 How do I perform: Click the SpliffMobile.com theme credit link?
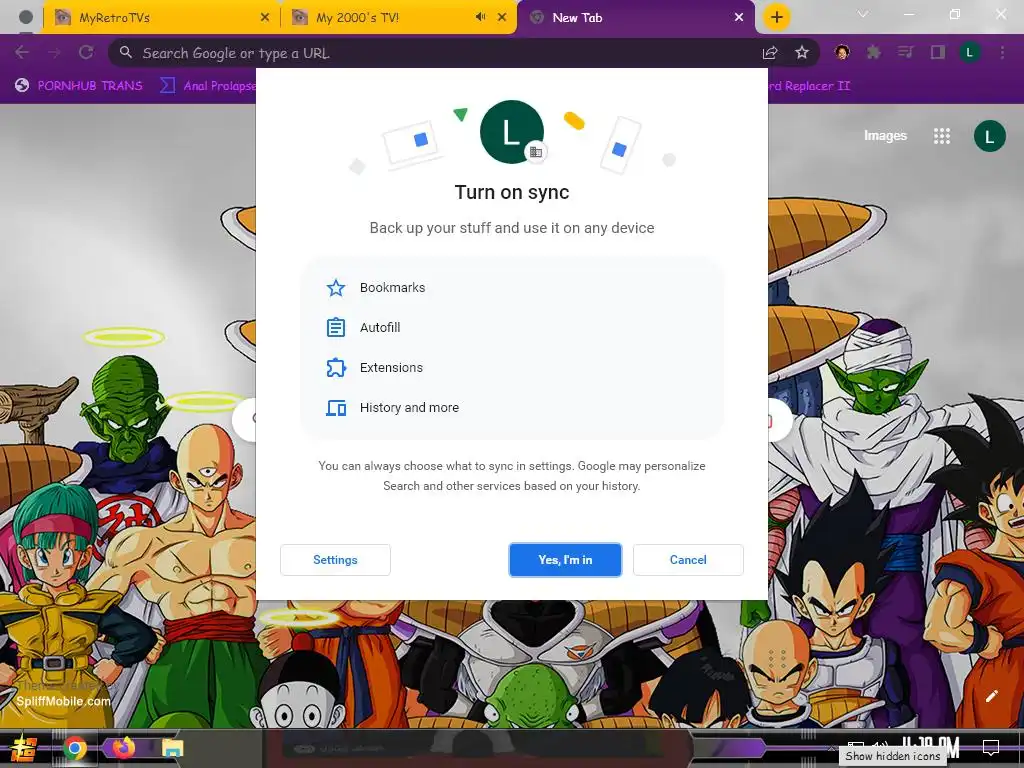click(63, 701)
